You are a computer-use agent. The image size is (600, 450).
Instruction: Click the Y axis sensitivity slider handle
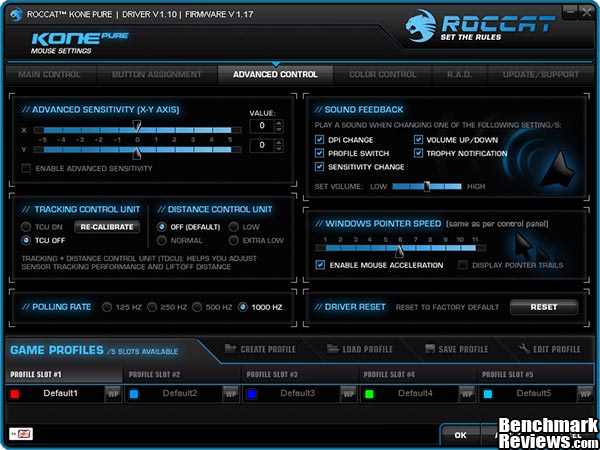[137, 154]
